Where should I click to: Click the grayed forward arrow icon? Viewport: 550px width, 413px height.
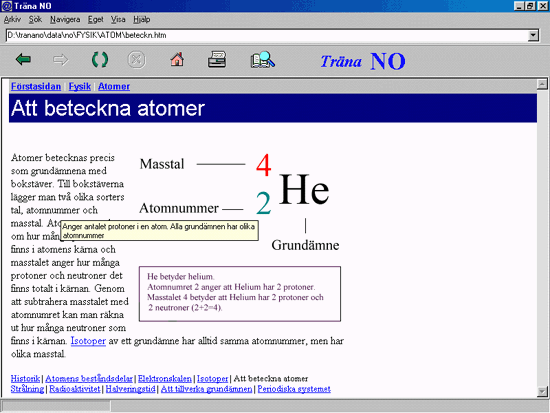pos(61,60)
